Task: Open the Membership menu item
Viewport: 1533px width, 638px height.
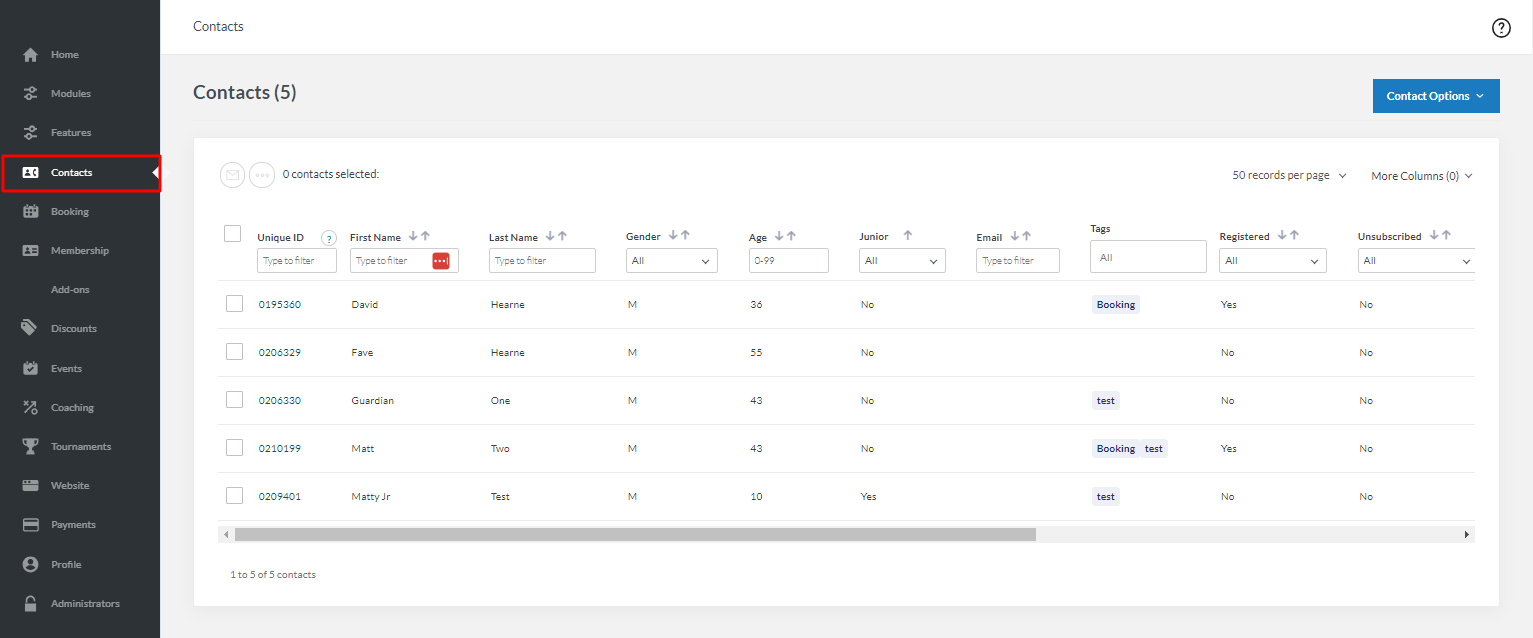Action: (x=78, y=250)
